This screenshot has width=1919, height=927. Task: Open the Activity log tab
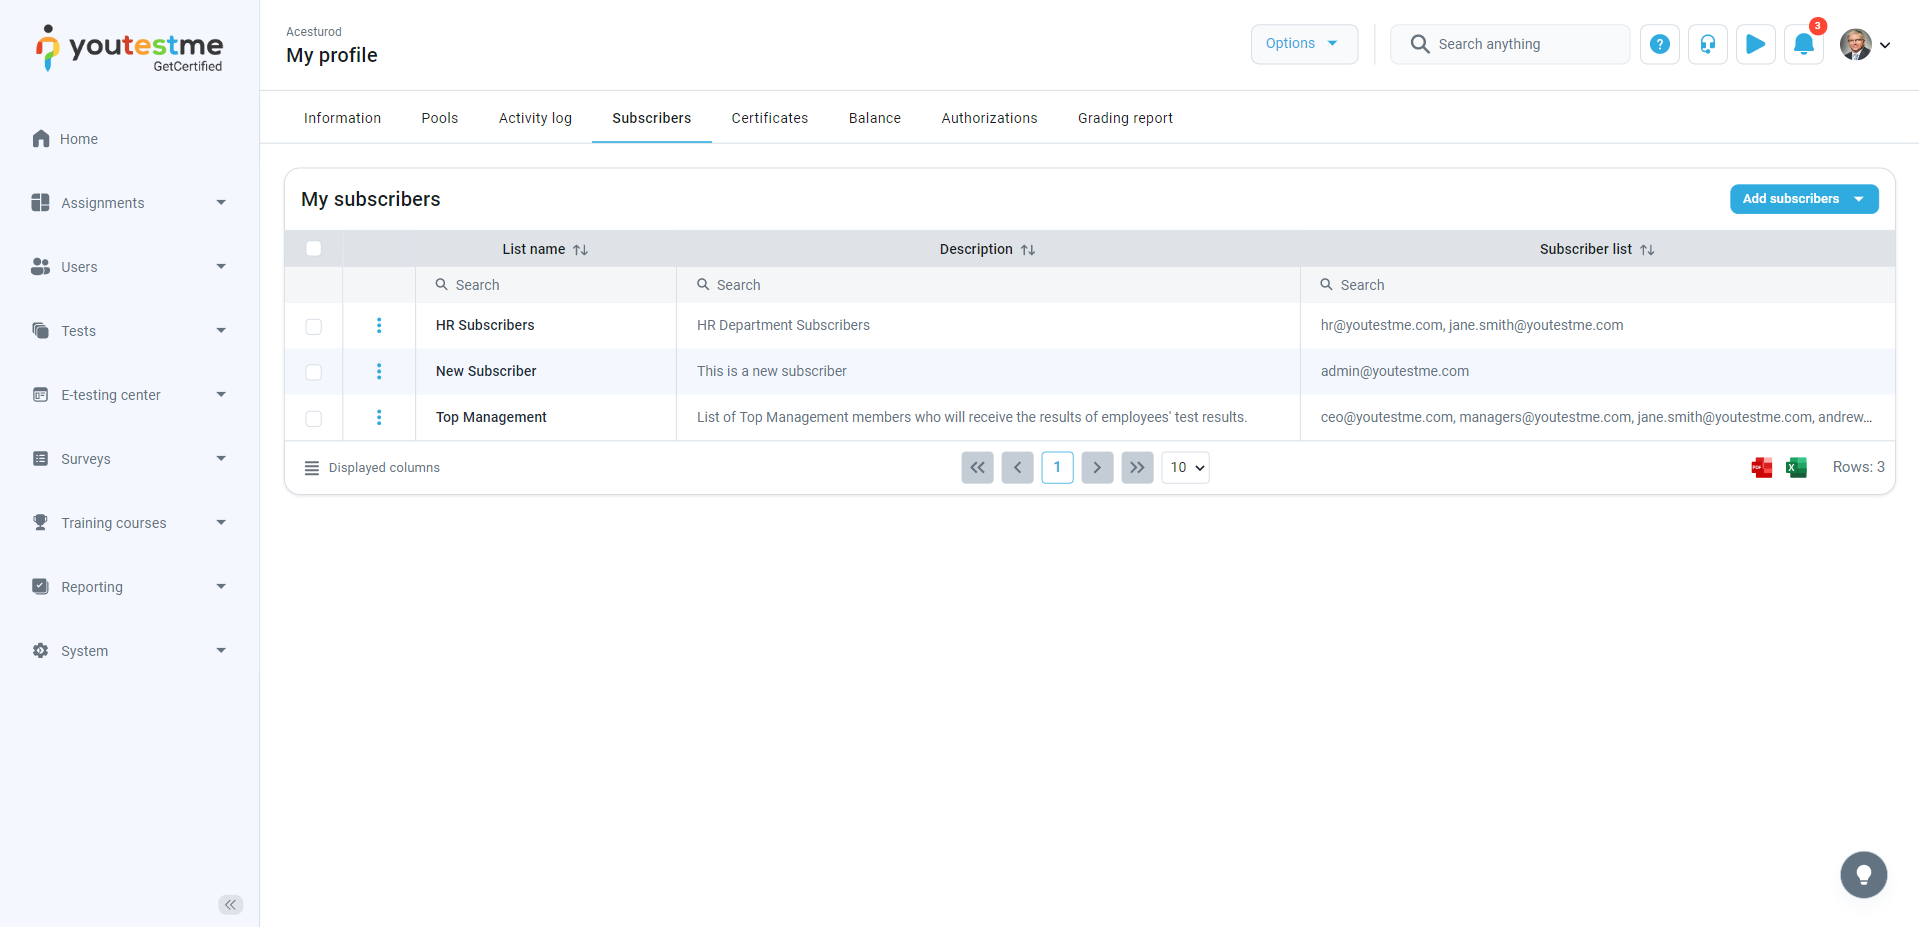pos(535,118)
